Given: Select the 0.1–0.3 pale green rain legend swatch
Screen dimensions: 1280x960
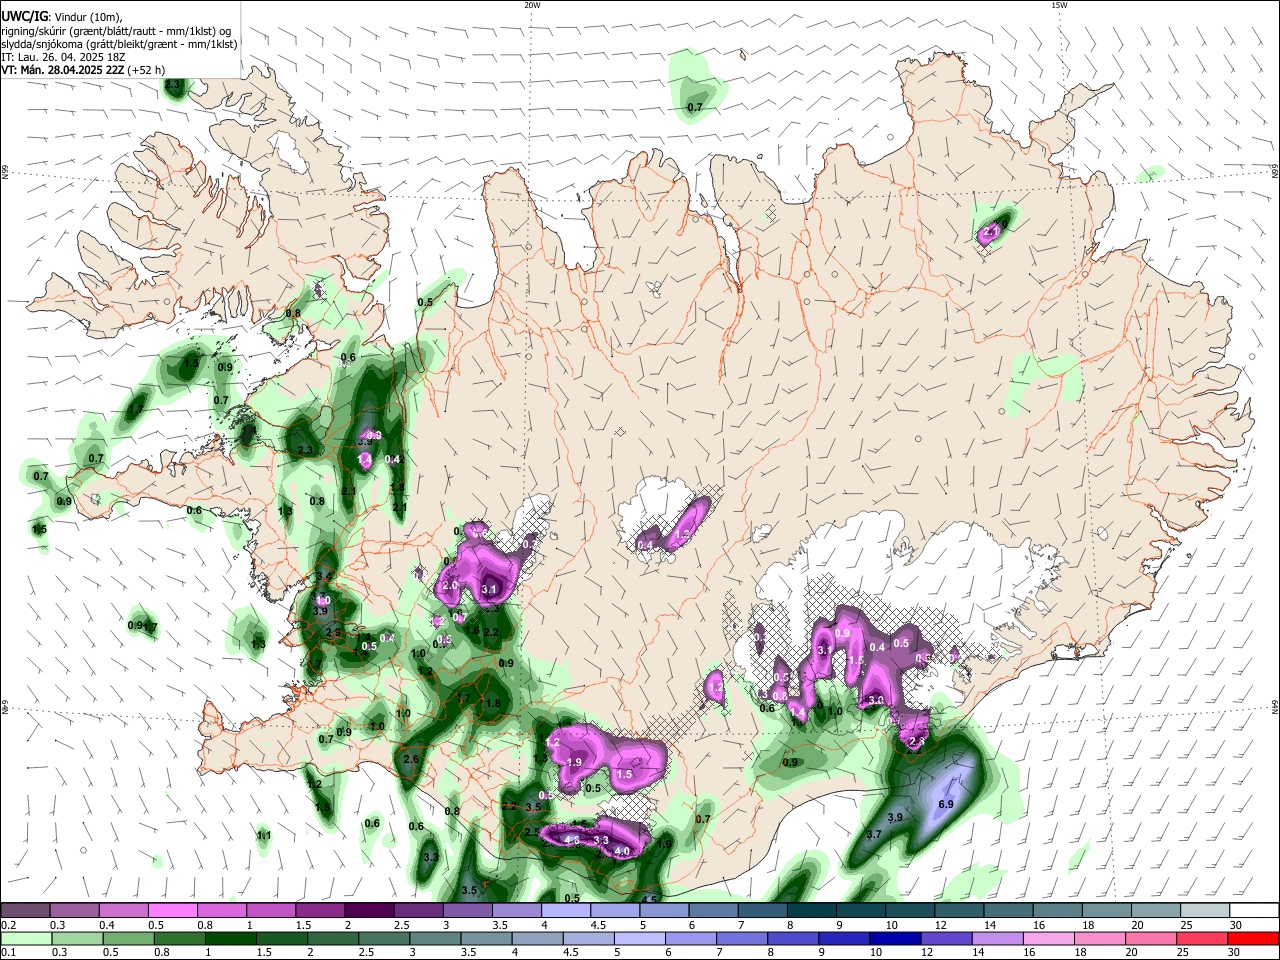Looking at the screenshot, I should [25, 938].
